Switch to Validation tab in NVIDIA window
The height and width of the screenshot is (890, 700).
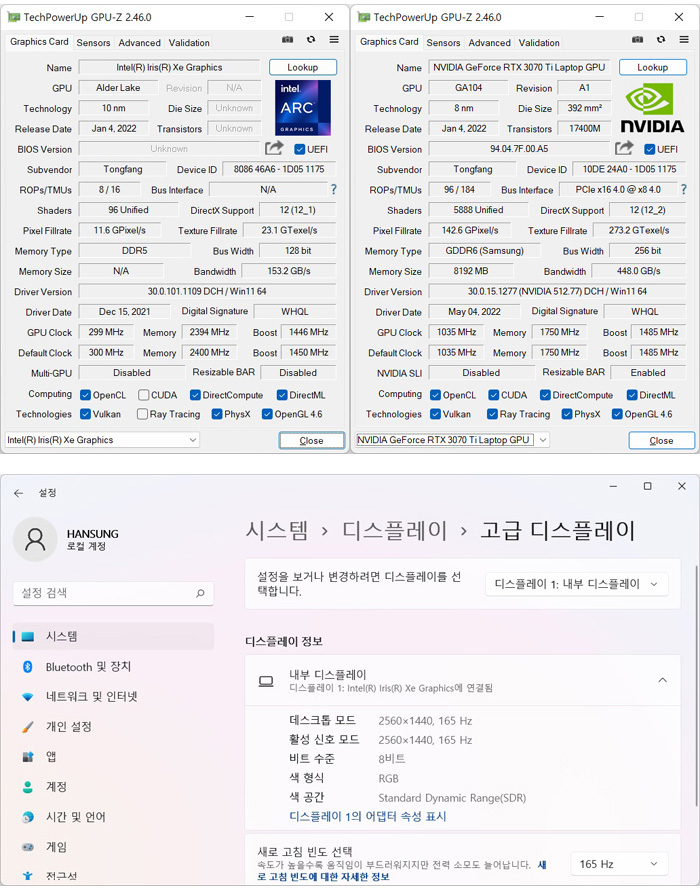coord(539,43)
